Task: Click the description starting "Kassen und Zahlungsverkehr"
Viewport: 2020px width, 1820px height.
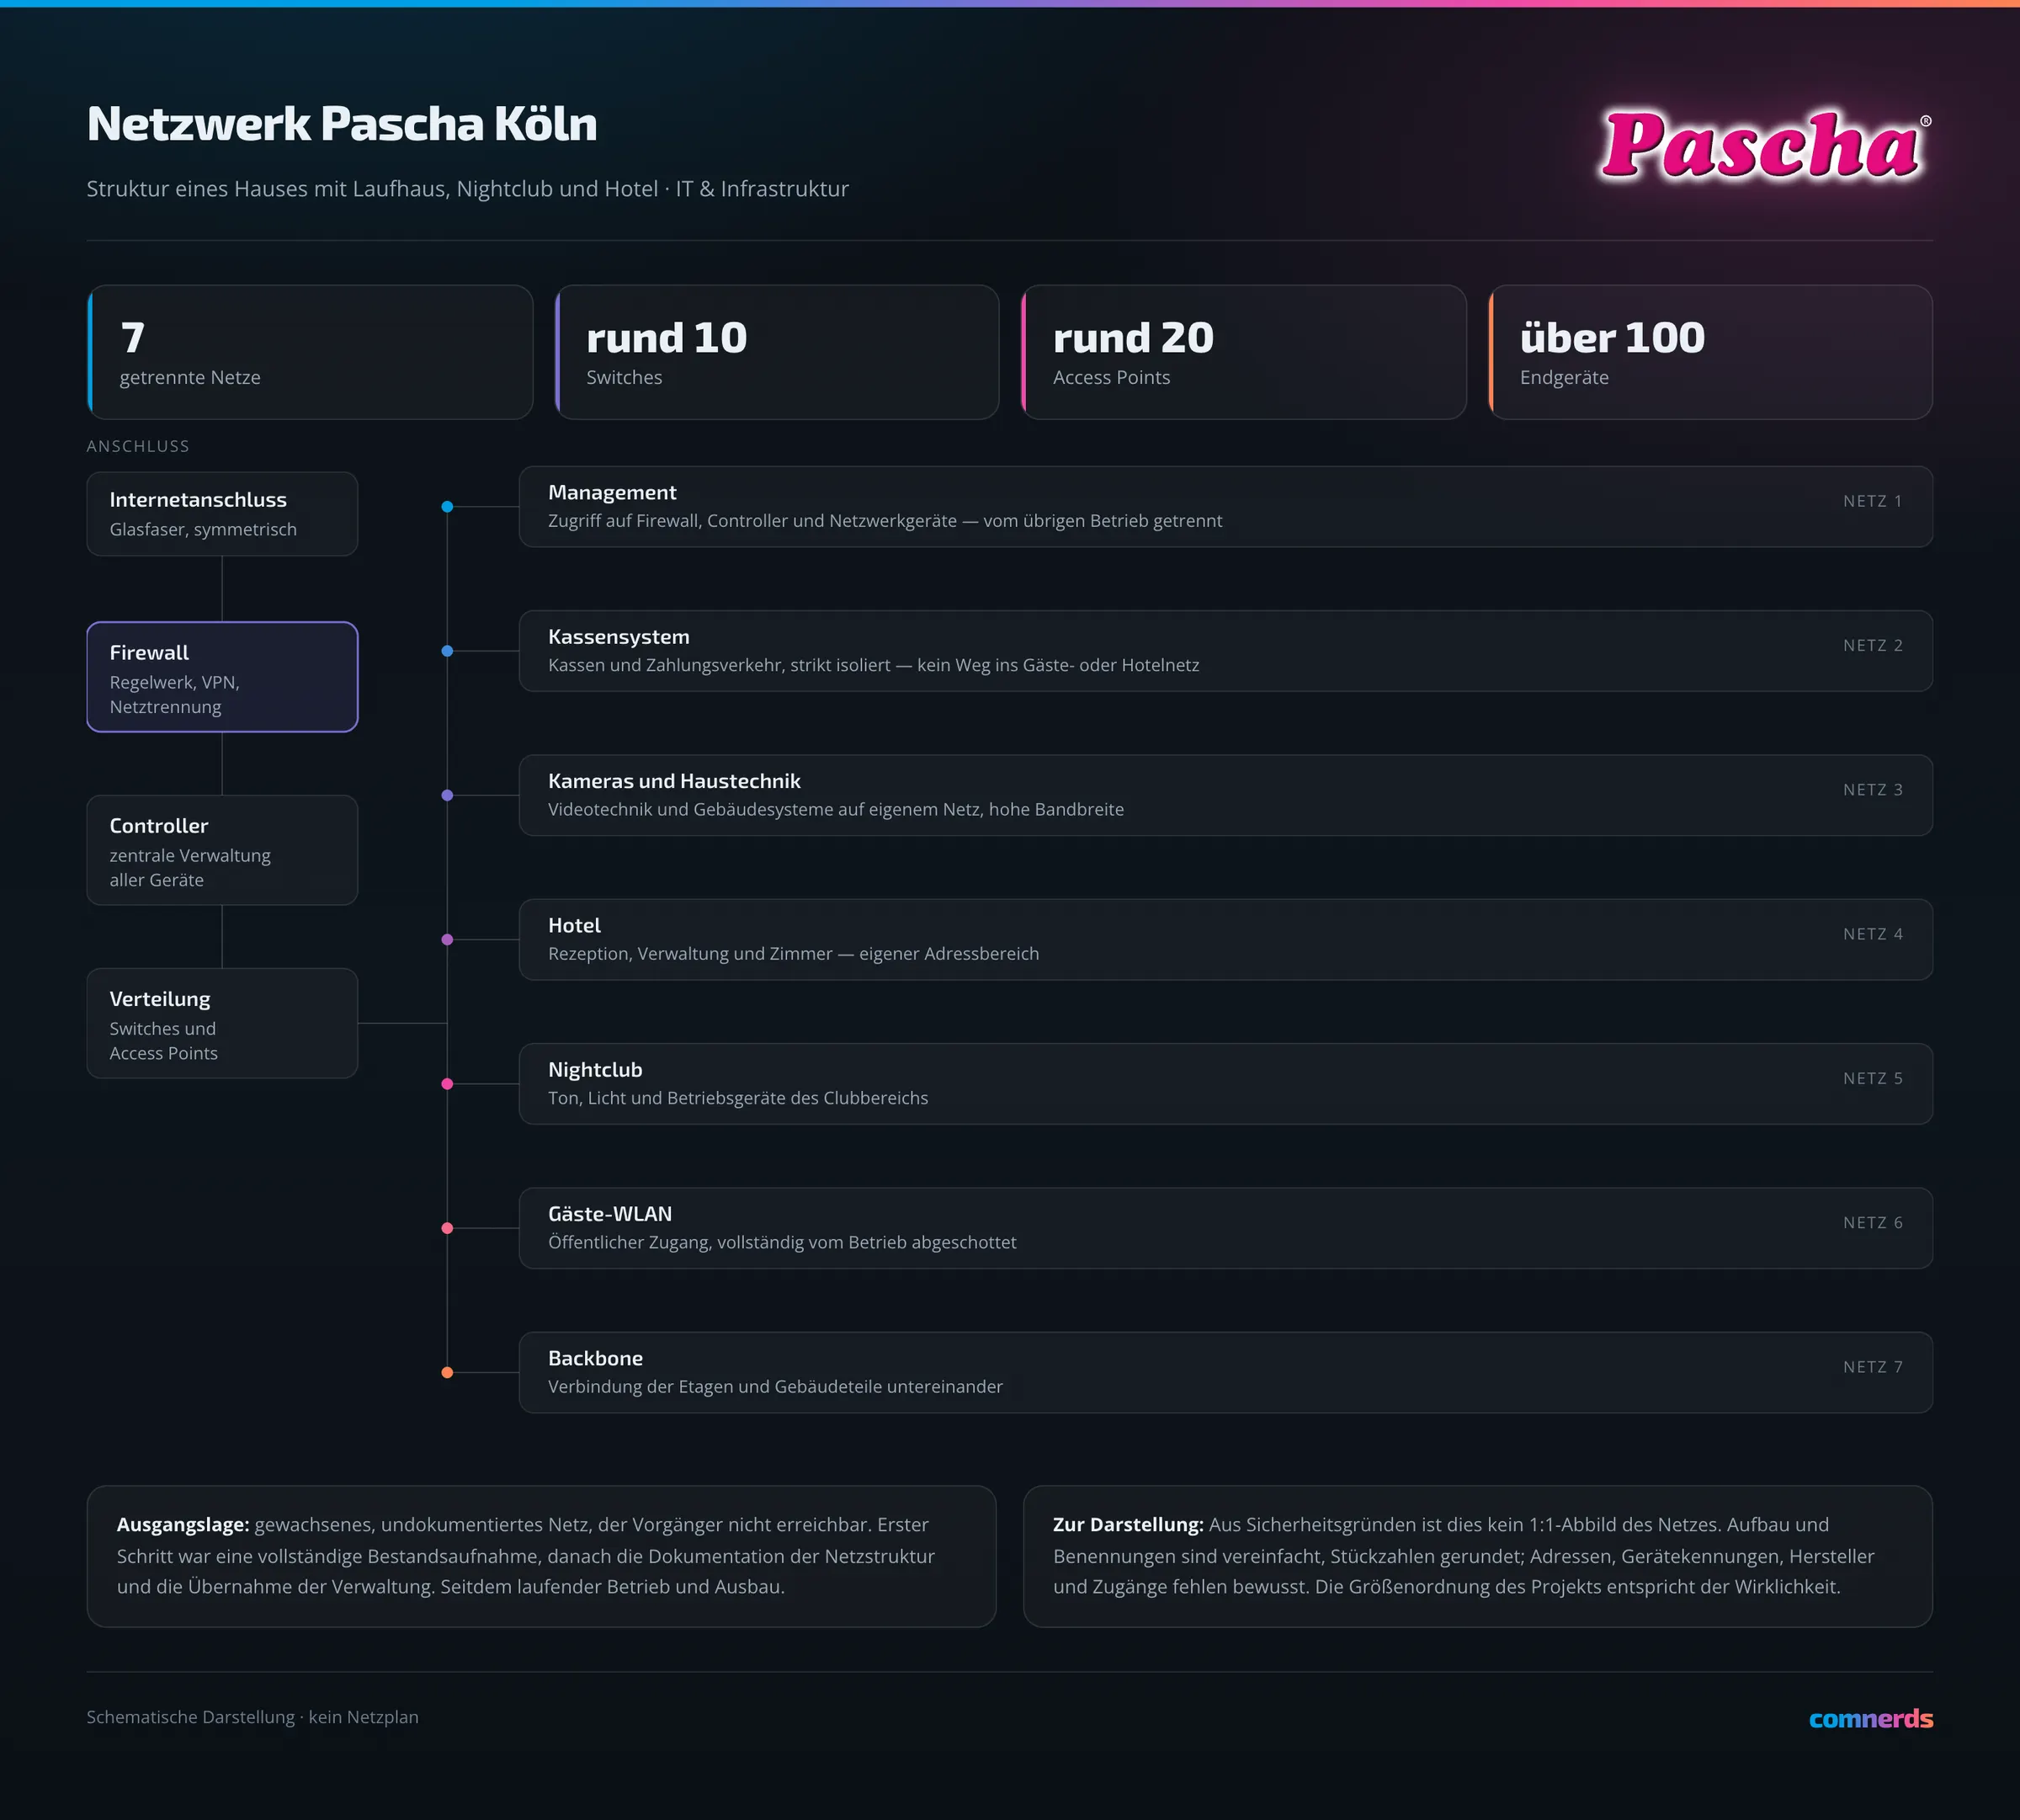Action: pyautogui.click(x=873, y=665)
